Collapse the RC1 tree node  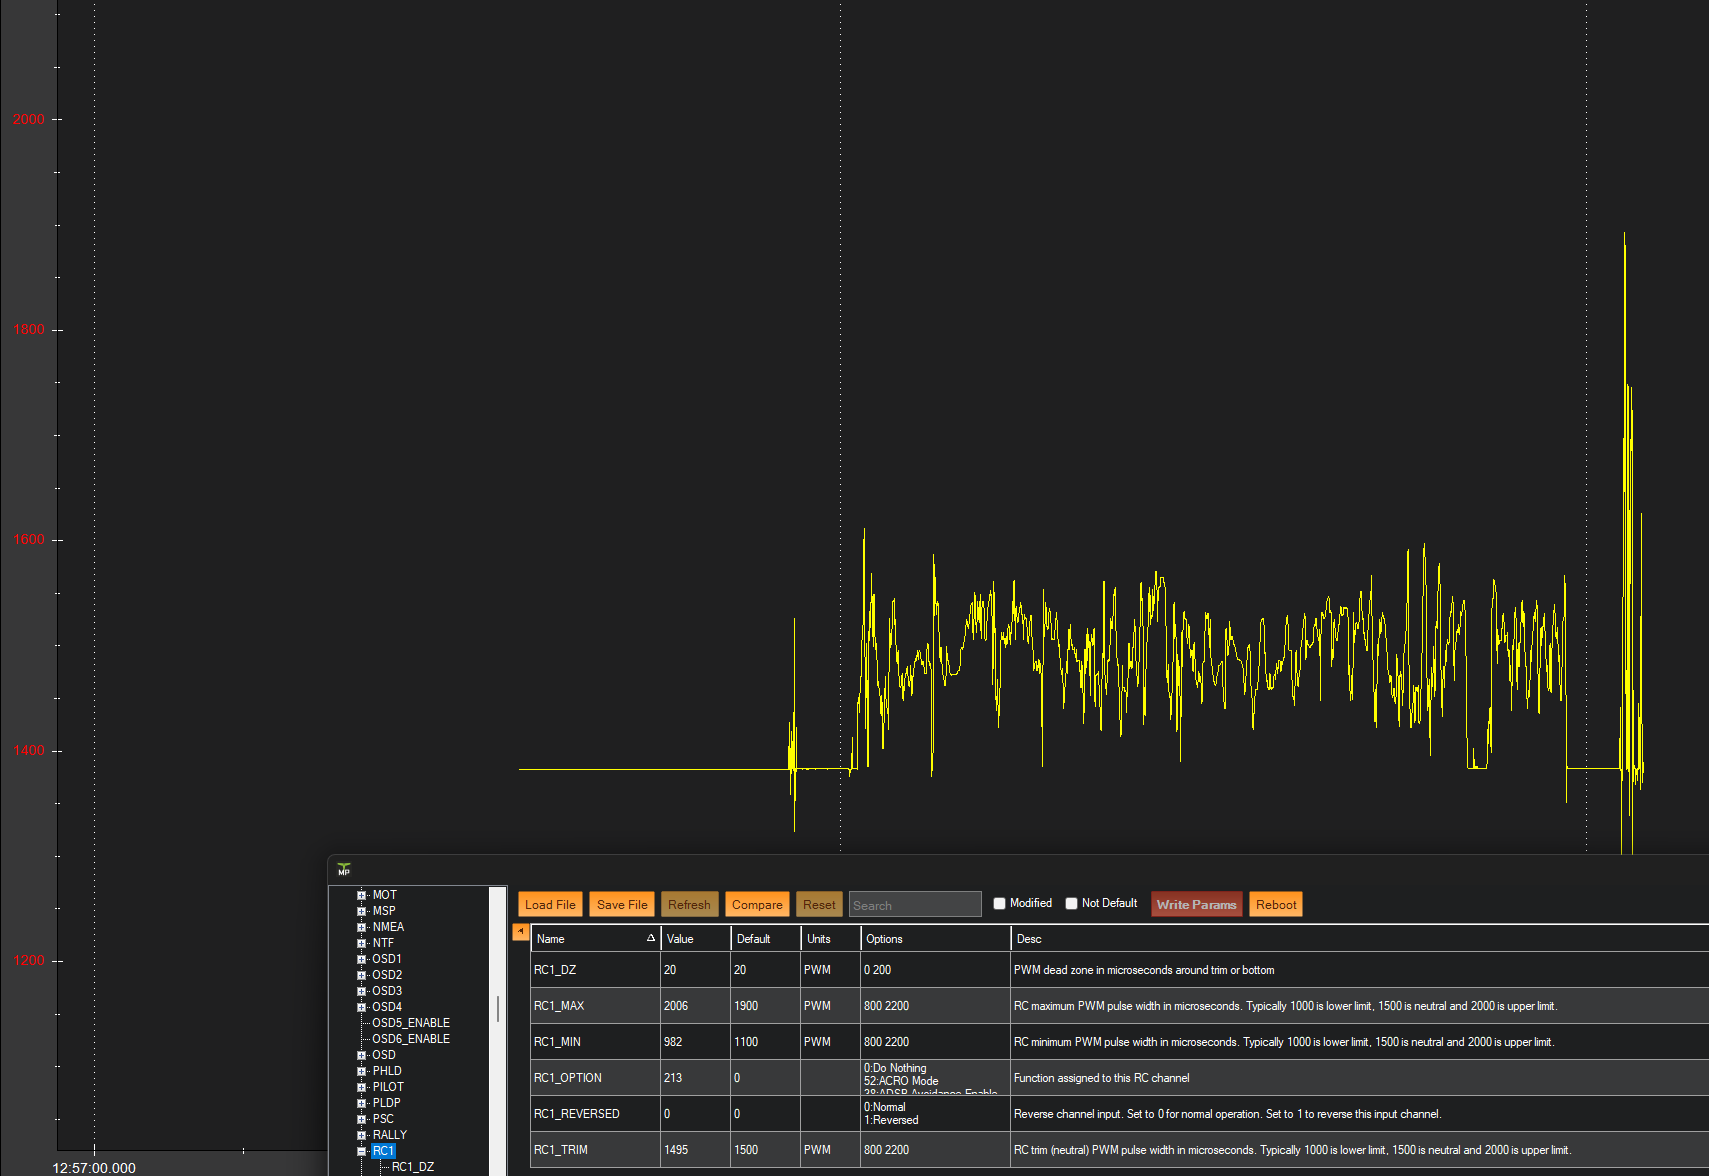[362, 1152]
